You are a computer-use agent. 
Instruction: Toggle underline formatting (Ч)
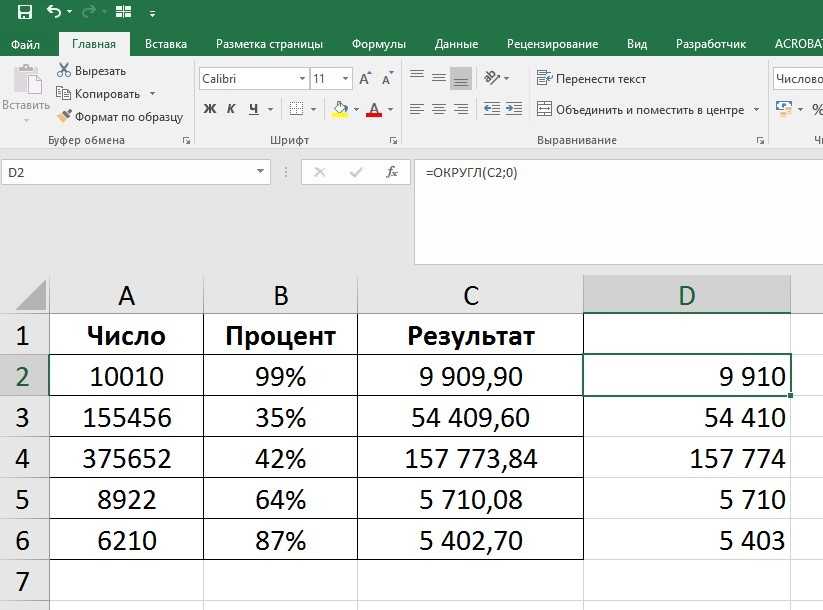pyautogui.click(x=254, y=109)
